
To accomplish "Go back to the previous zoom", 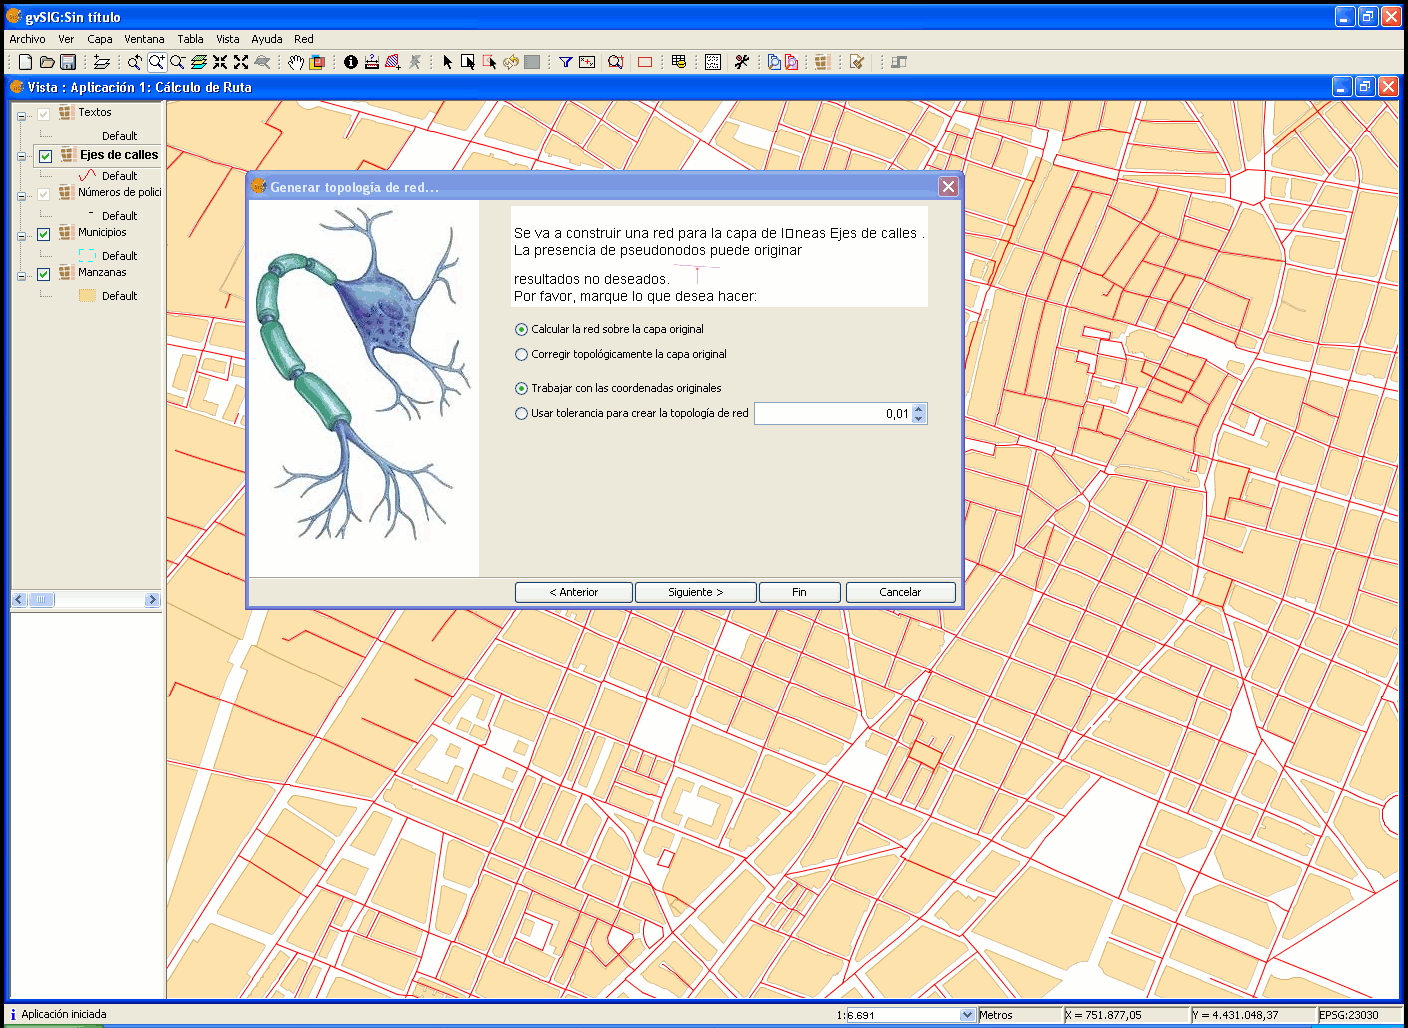I will [x=134, y=62].
